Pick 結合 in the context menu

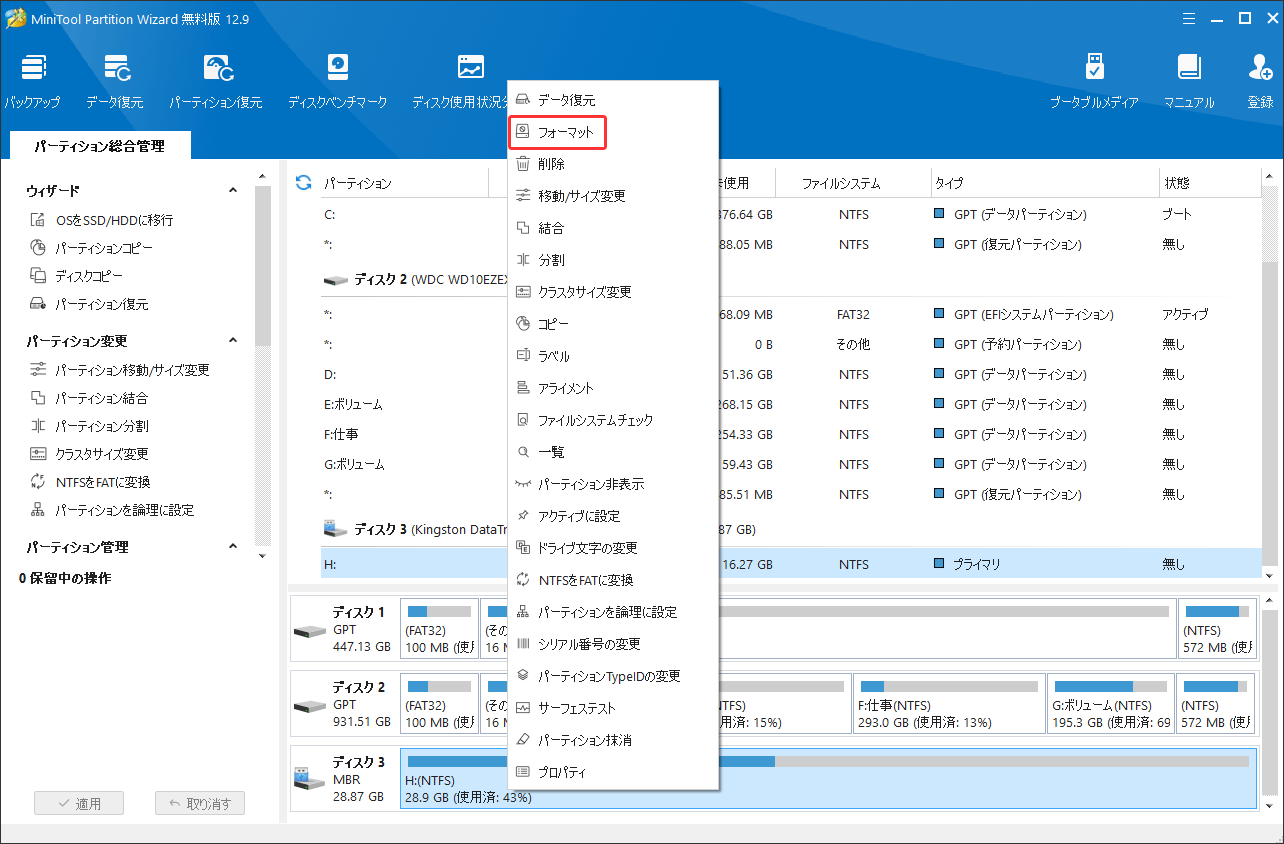(612, 228)
